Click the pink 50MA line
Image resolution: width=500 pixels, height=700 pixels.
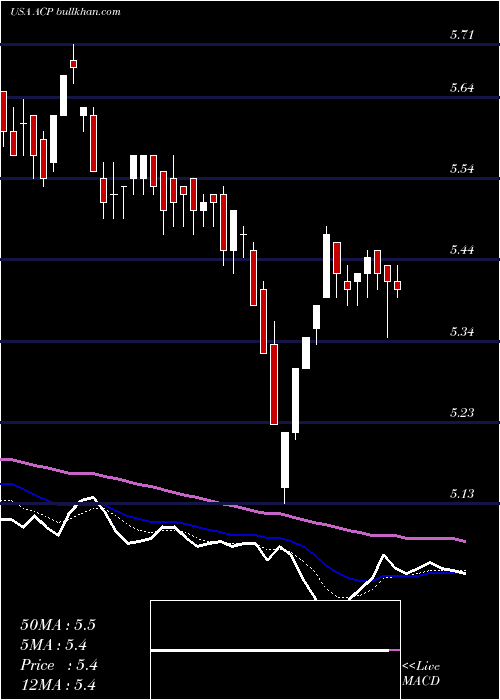tap(232, 505)
